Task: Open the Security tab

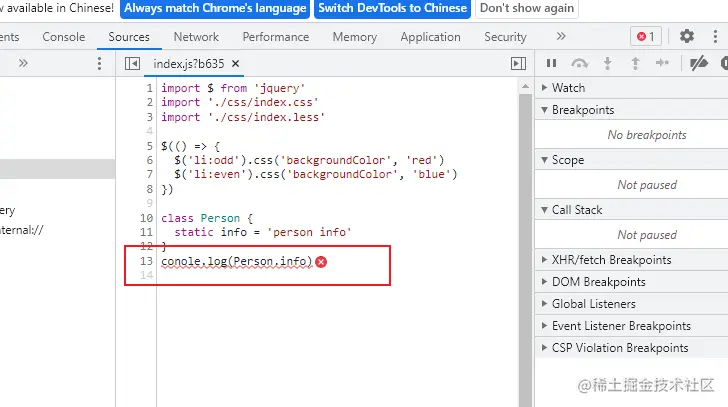Action: click(505, 37)
